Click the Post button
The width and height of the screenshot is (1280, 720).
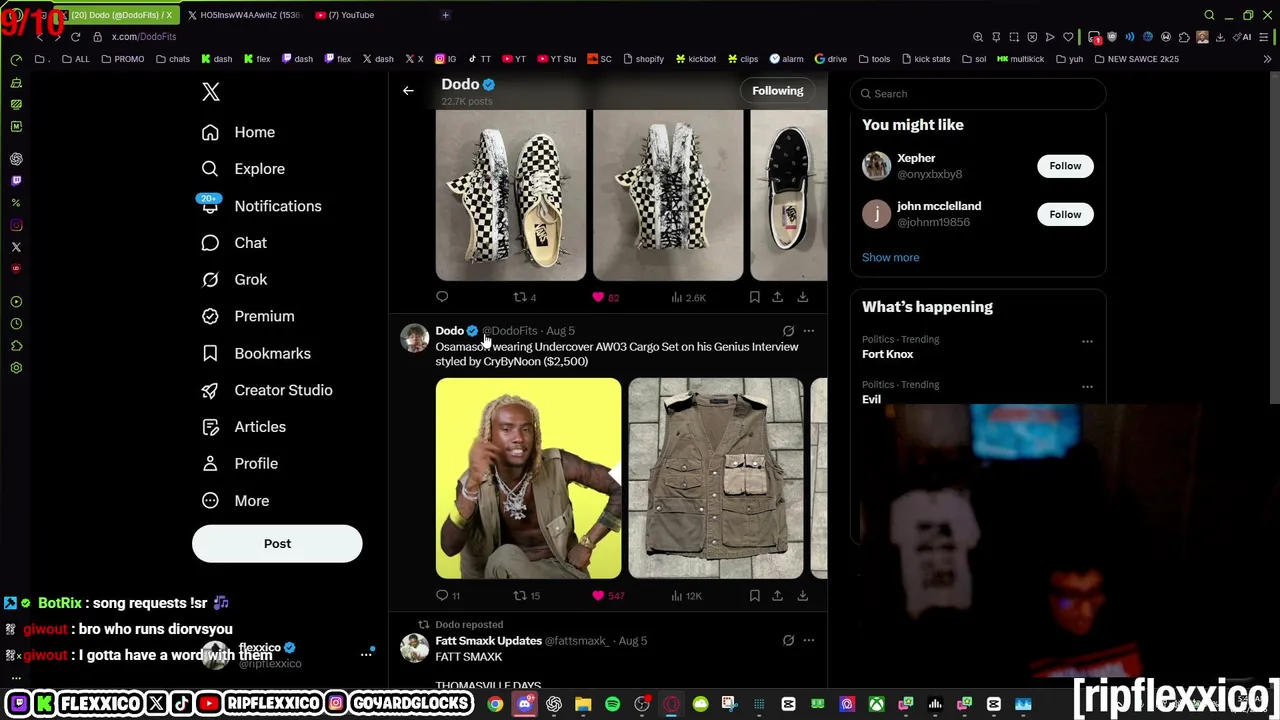(x=277, y=544)
